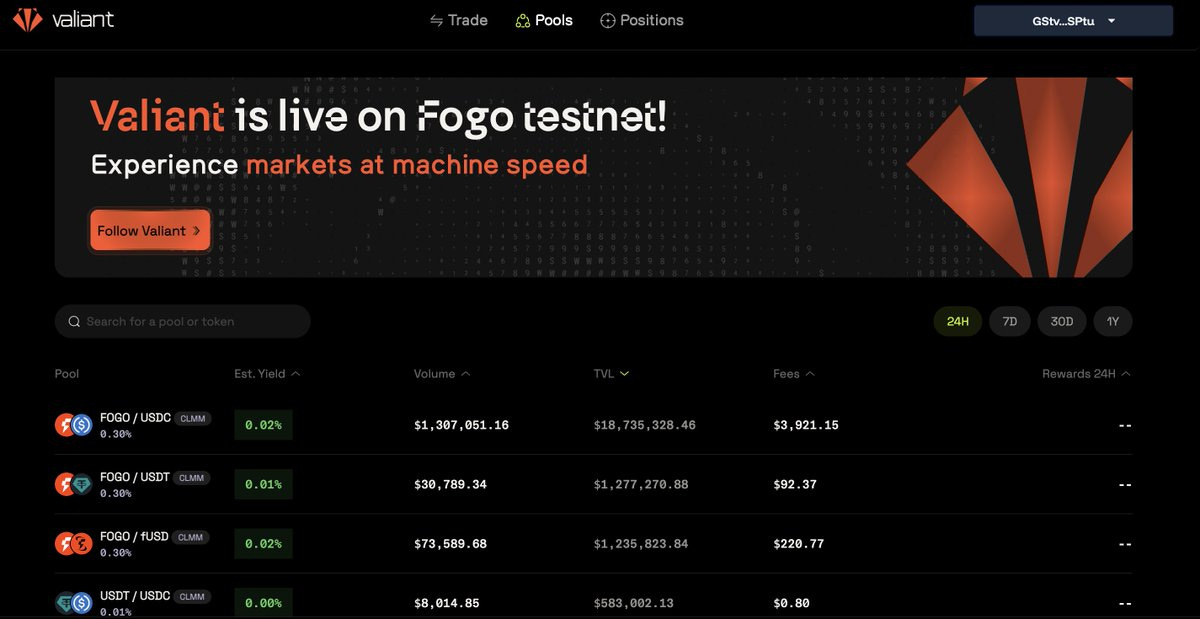Image resolution: width=1200 pixels, height=619 pixels.
Task: Click the Valiant logo icon
Action: click(27, 20)
